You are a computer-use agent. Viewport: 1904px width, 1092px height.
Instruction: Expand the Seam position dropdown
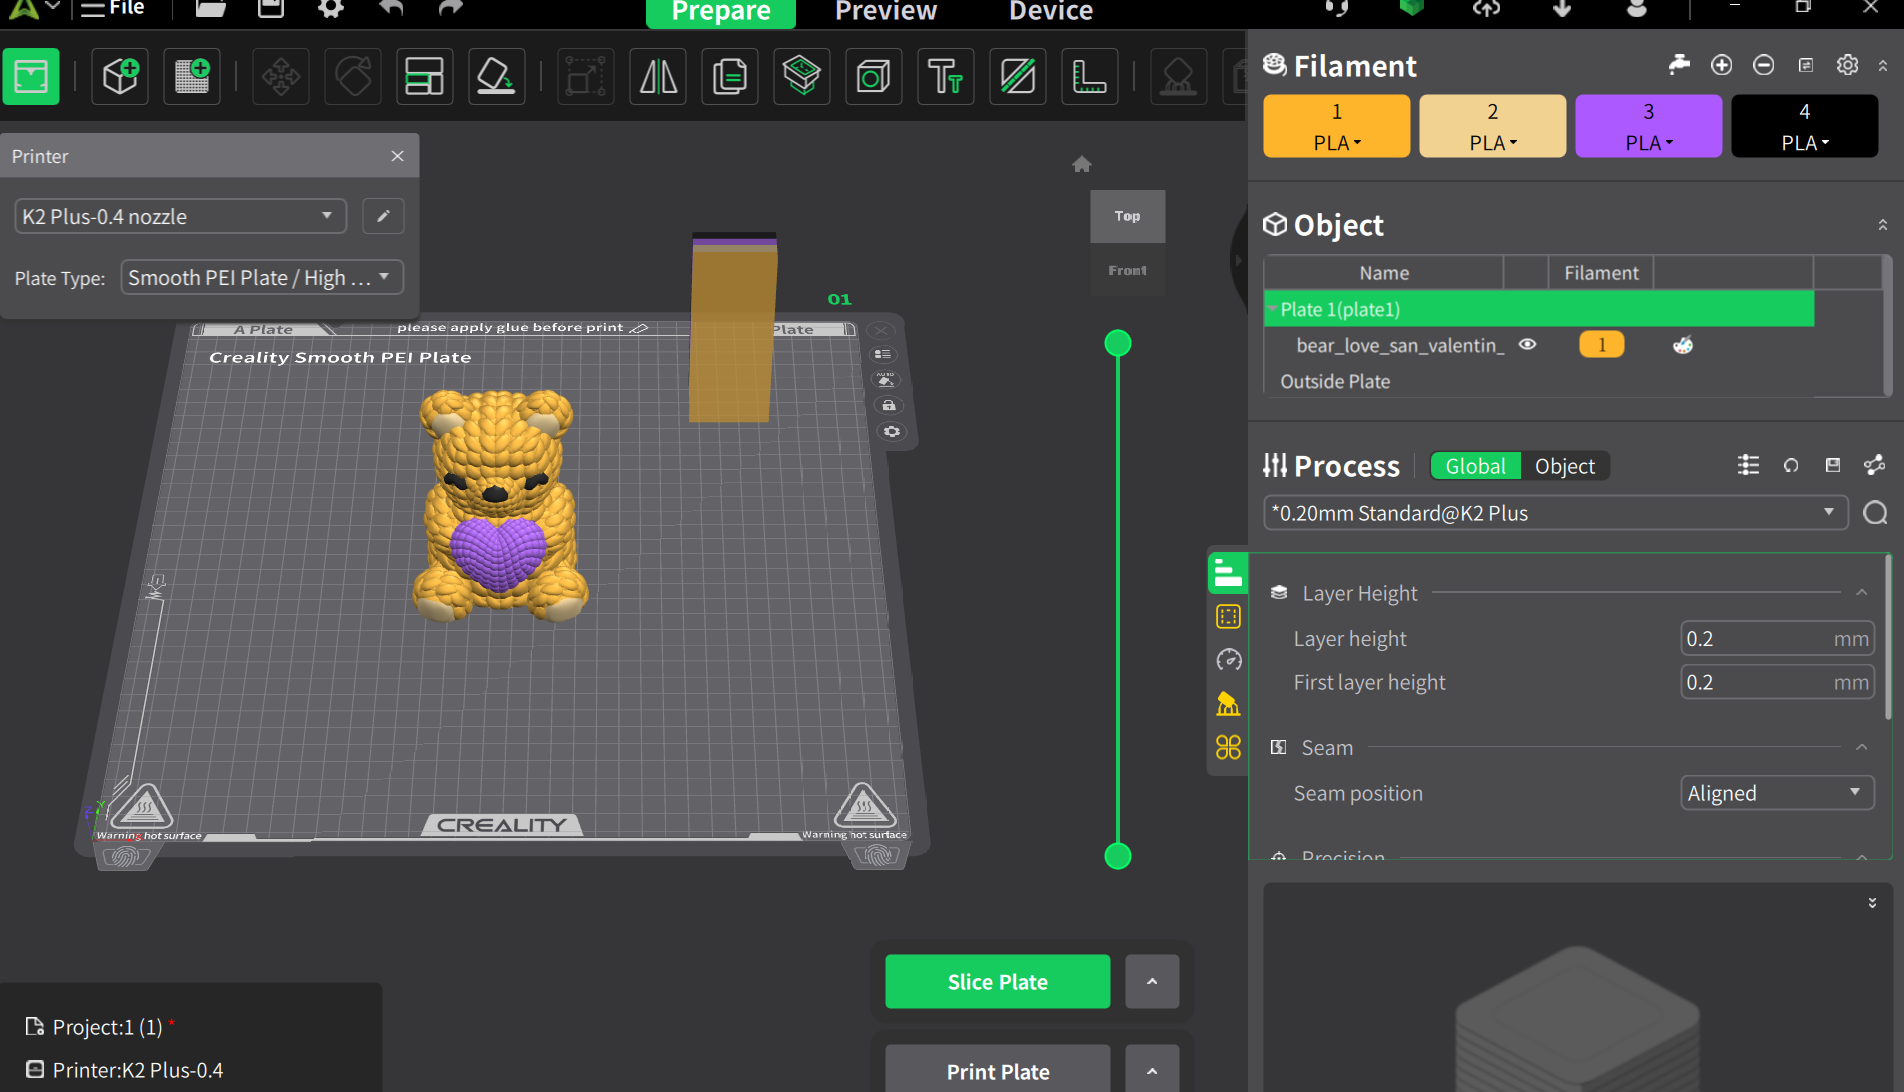pyautogui.click(x=1776, y=793)
